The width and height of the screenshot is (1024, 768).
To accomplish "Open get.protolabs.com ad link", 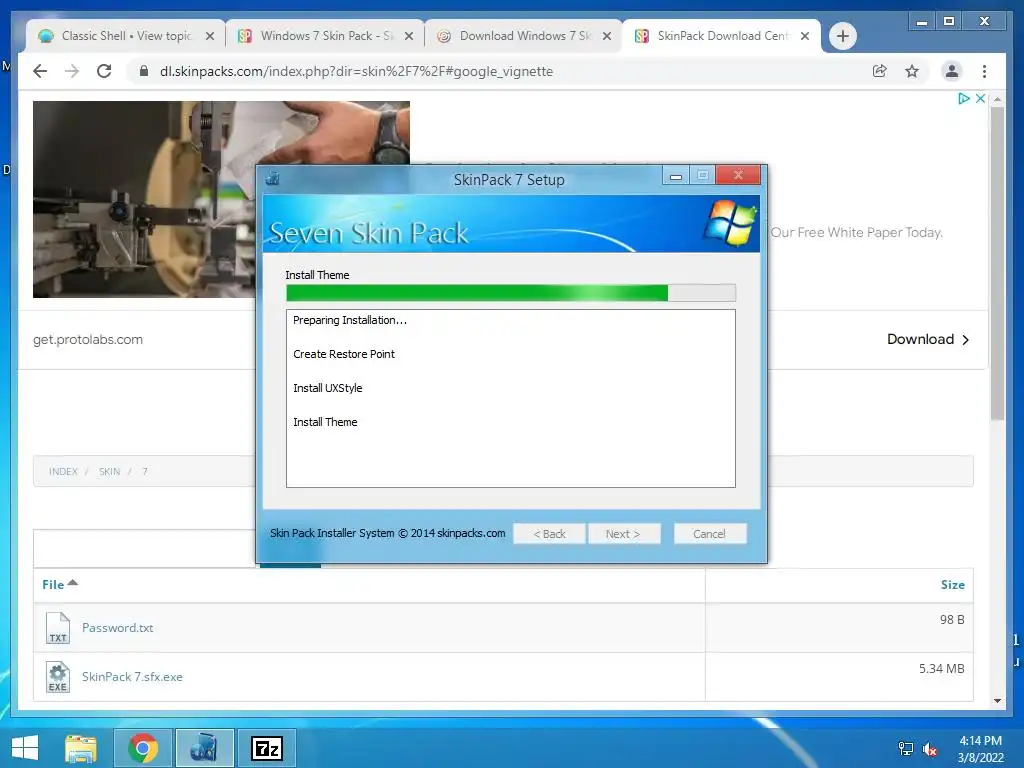I will tap(88, 340).
